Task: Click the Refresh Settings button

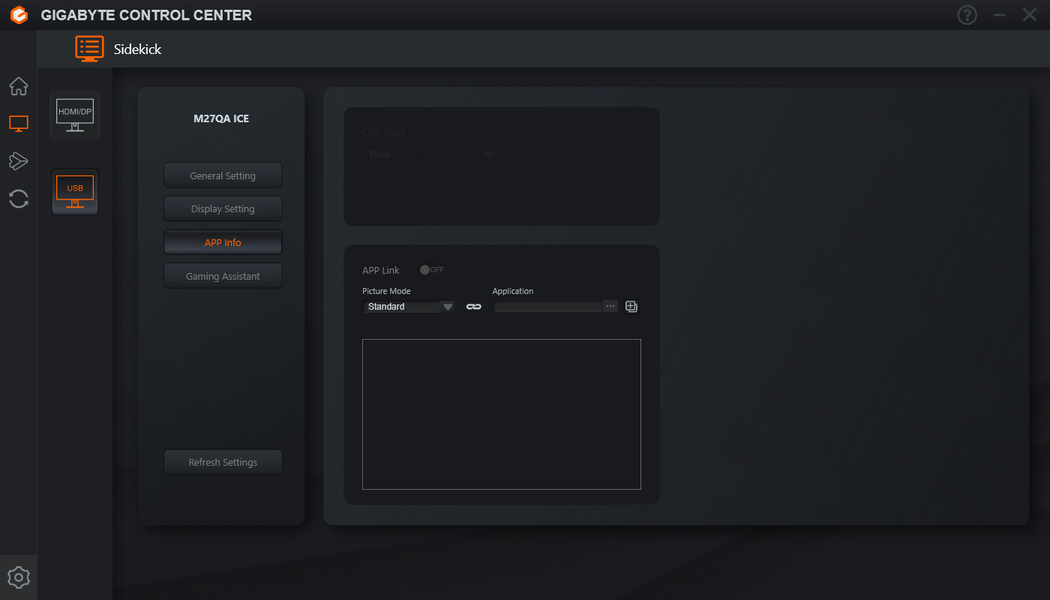Action: point(223,462)
